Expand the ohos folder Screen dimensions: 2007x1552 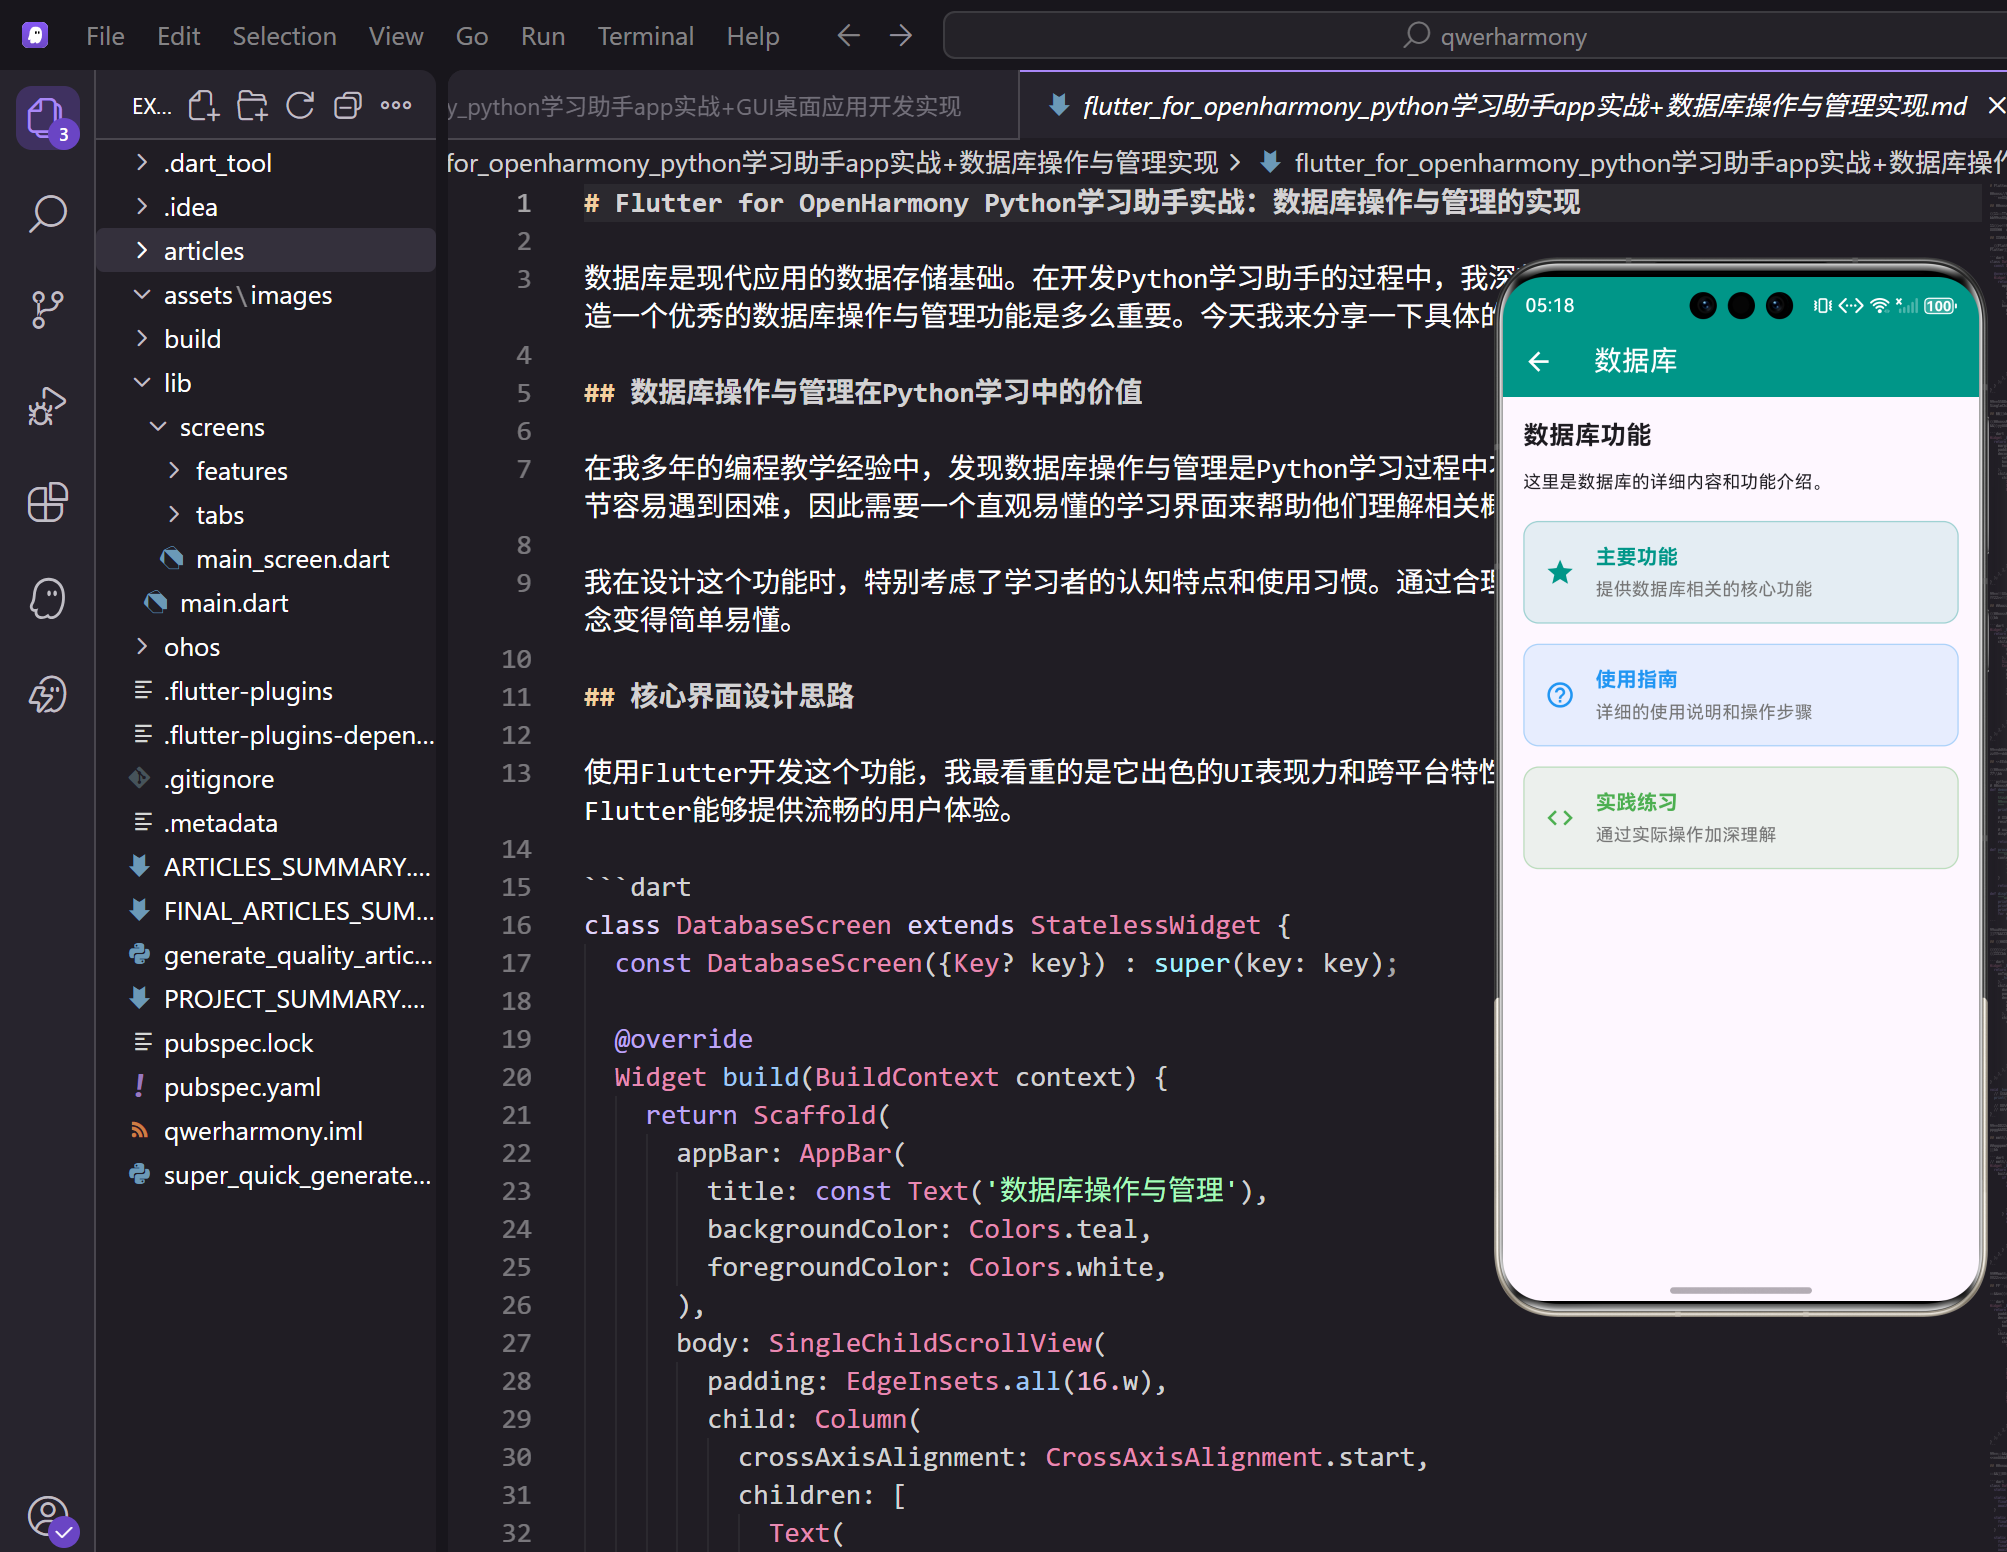191,647
